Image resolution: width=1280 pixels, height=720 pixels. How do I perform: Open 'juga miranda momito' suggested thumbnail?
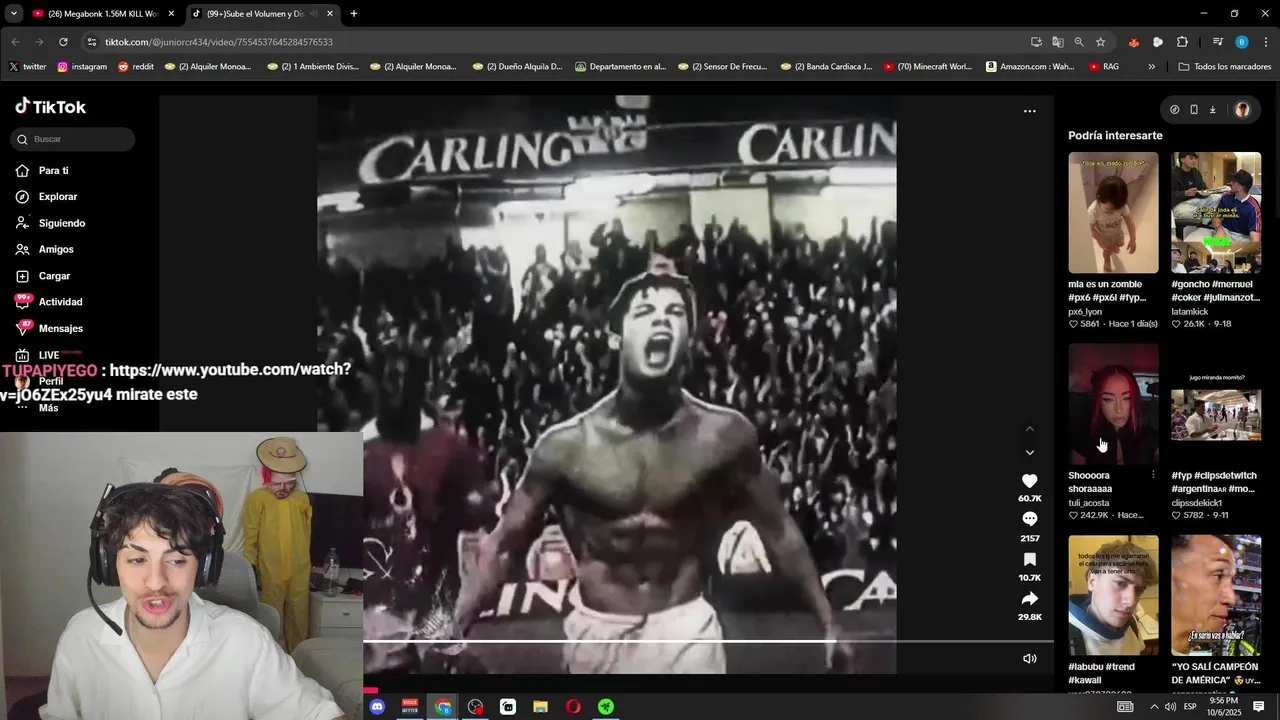[1216, 404]
